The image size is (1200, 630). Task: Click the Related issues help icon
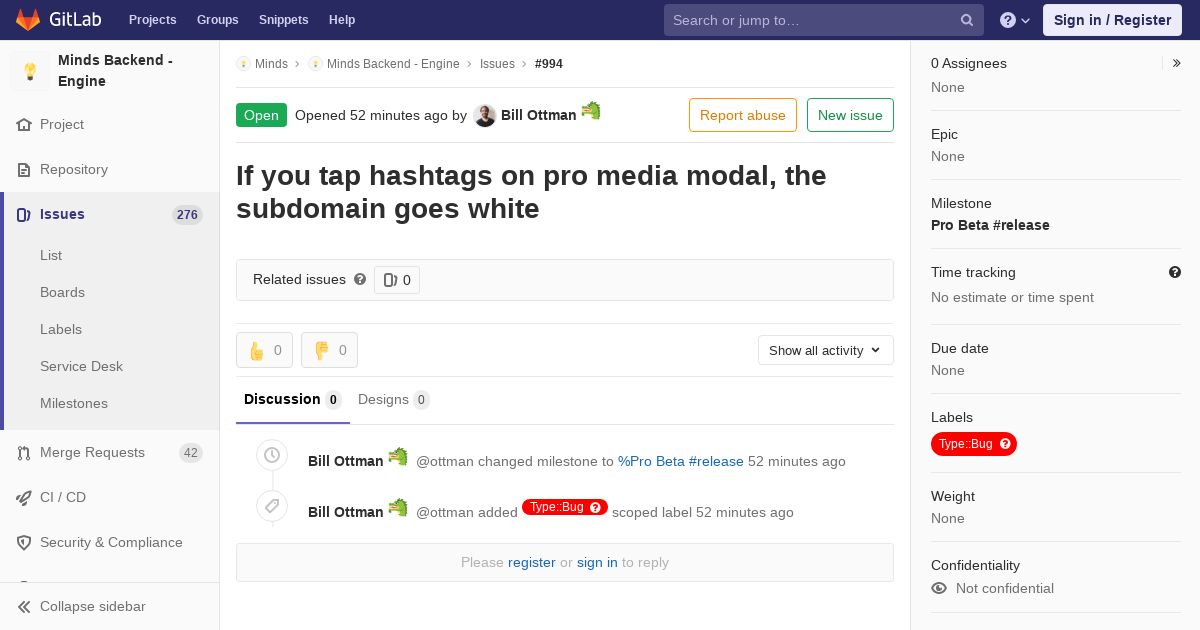(x=360, y=279)
